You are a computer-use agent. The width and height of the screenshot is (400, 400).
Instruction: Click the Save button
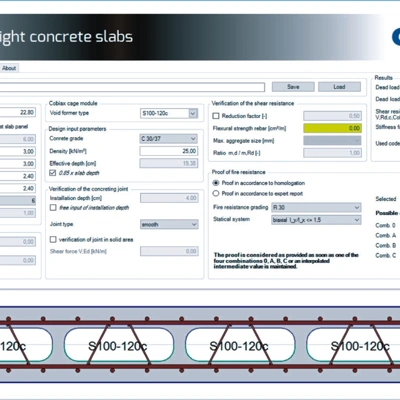click(x=293, y=87)
